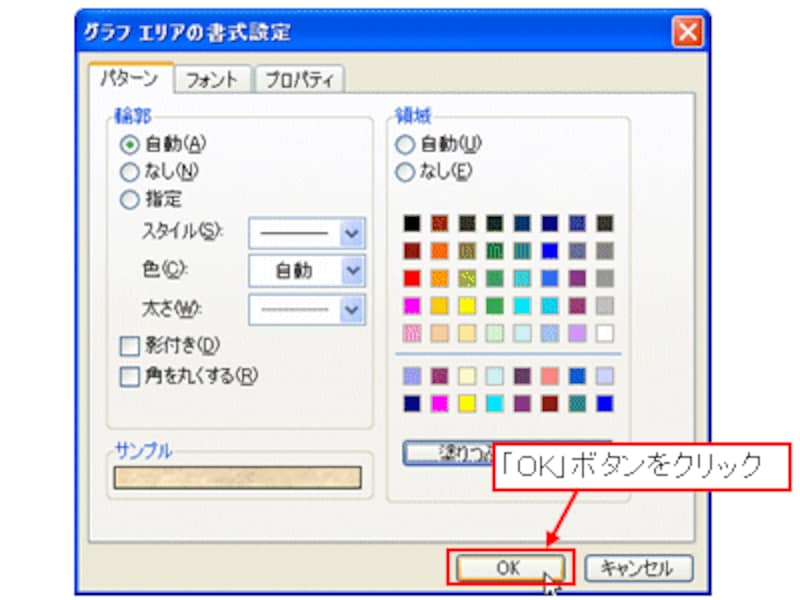
Task: Choose the bright red color swatch
Action: 410,278
